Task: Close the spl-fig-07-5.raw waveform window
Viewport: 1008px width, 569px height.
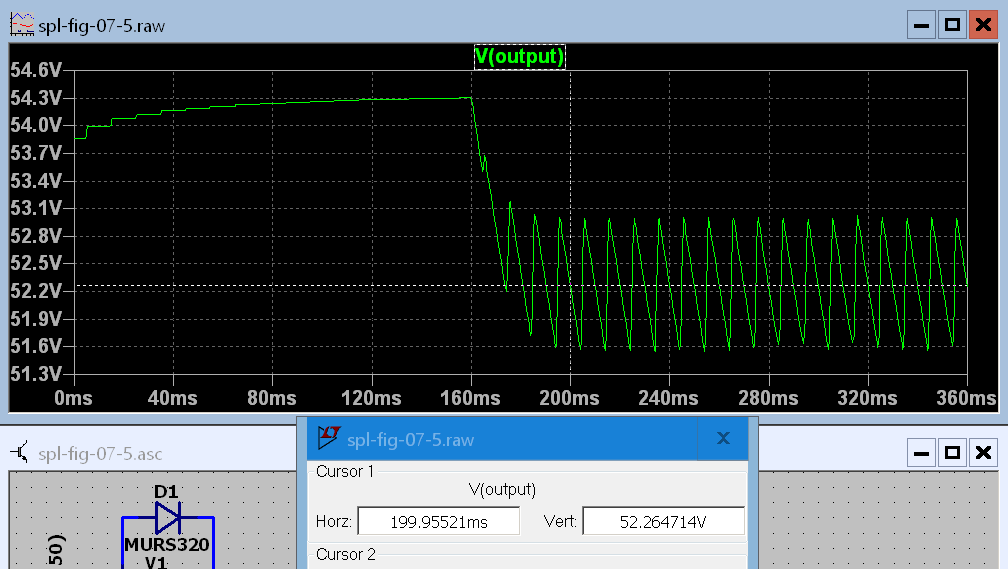Action: click(x=982, y=25)
